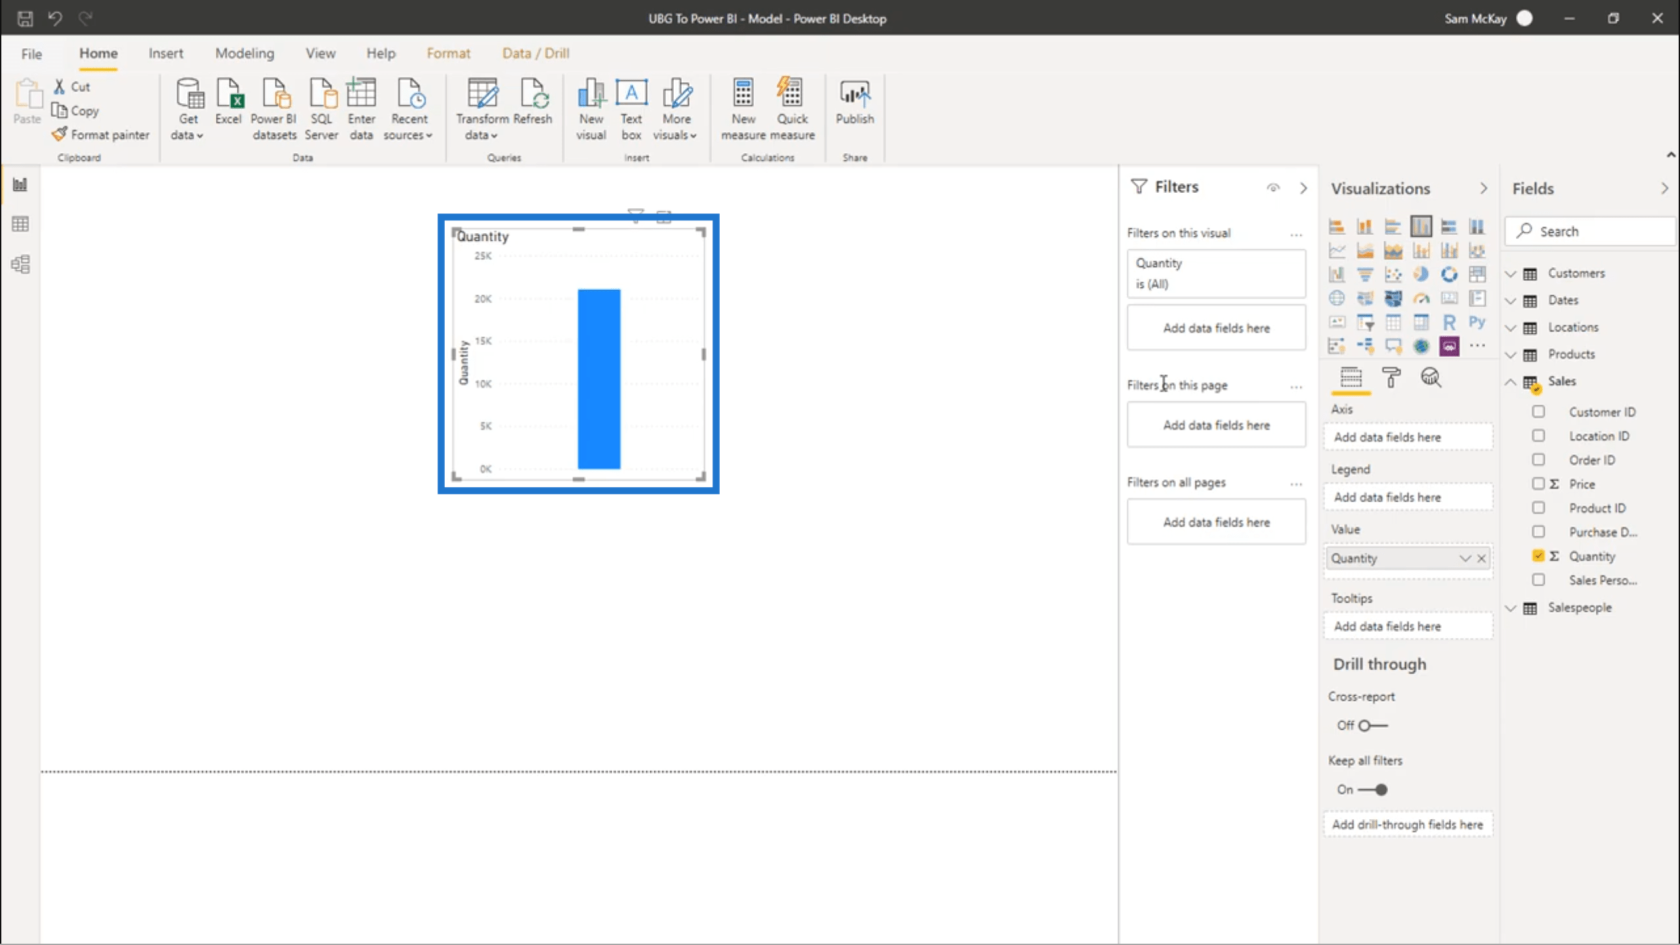Check the Price field
This screenshot has width=1680, height=945.
tap(1538, 483)
